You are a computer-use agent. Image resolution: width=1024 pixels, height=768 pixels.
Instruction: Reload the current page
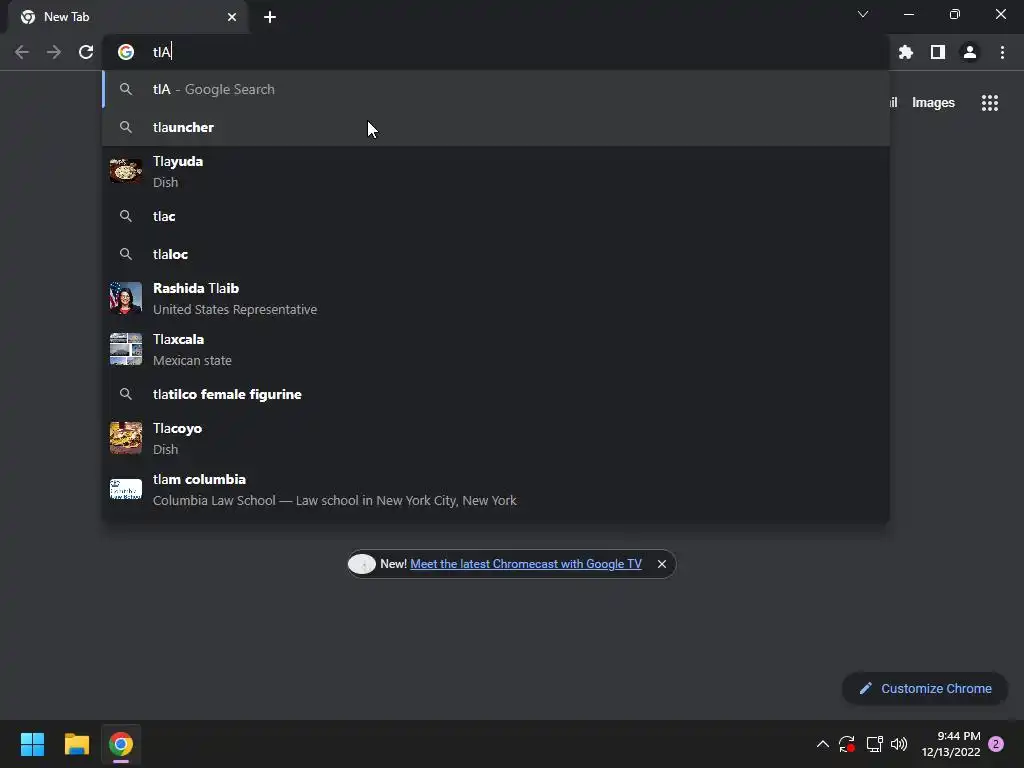(x=86, y=52)
